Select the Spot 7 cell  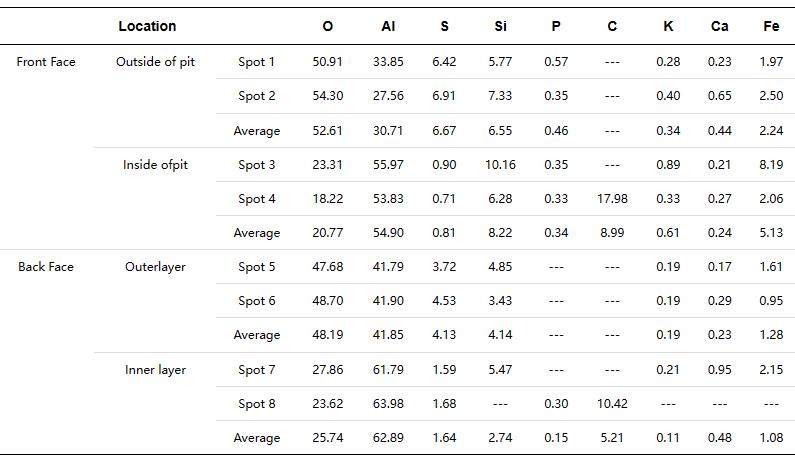click(257, 370)
